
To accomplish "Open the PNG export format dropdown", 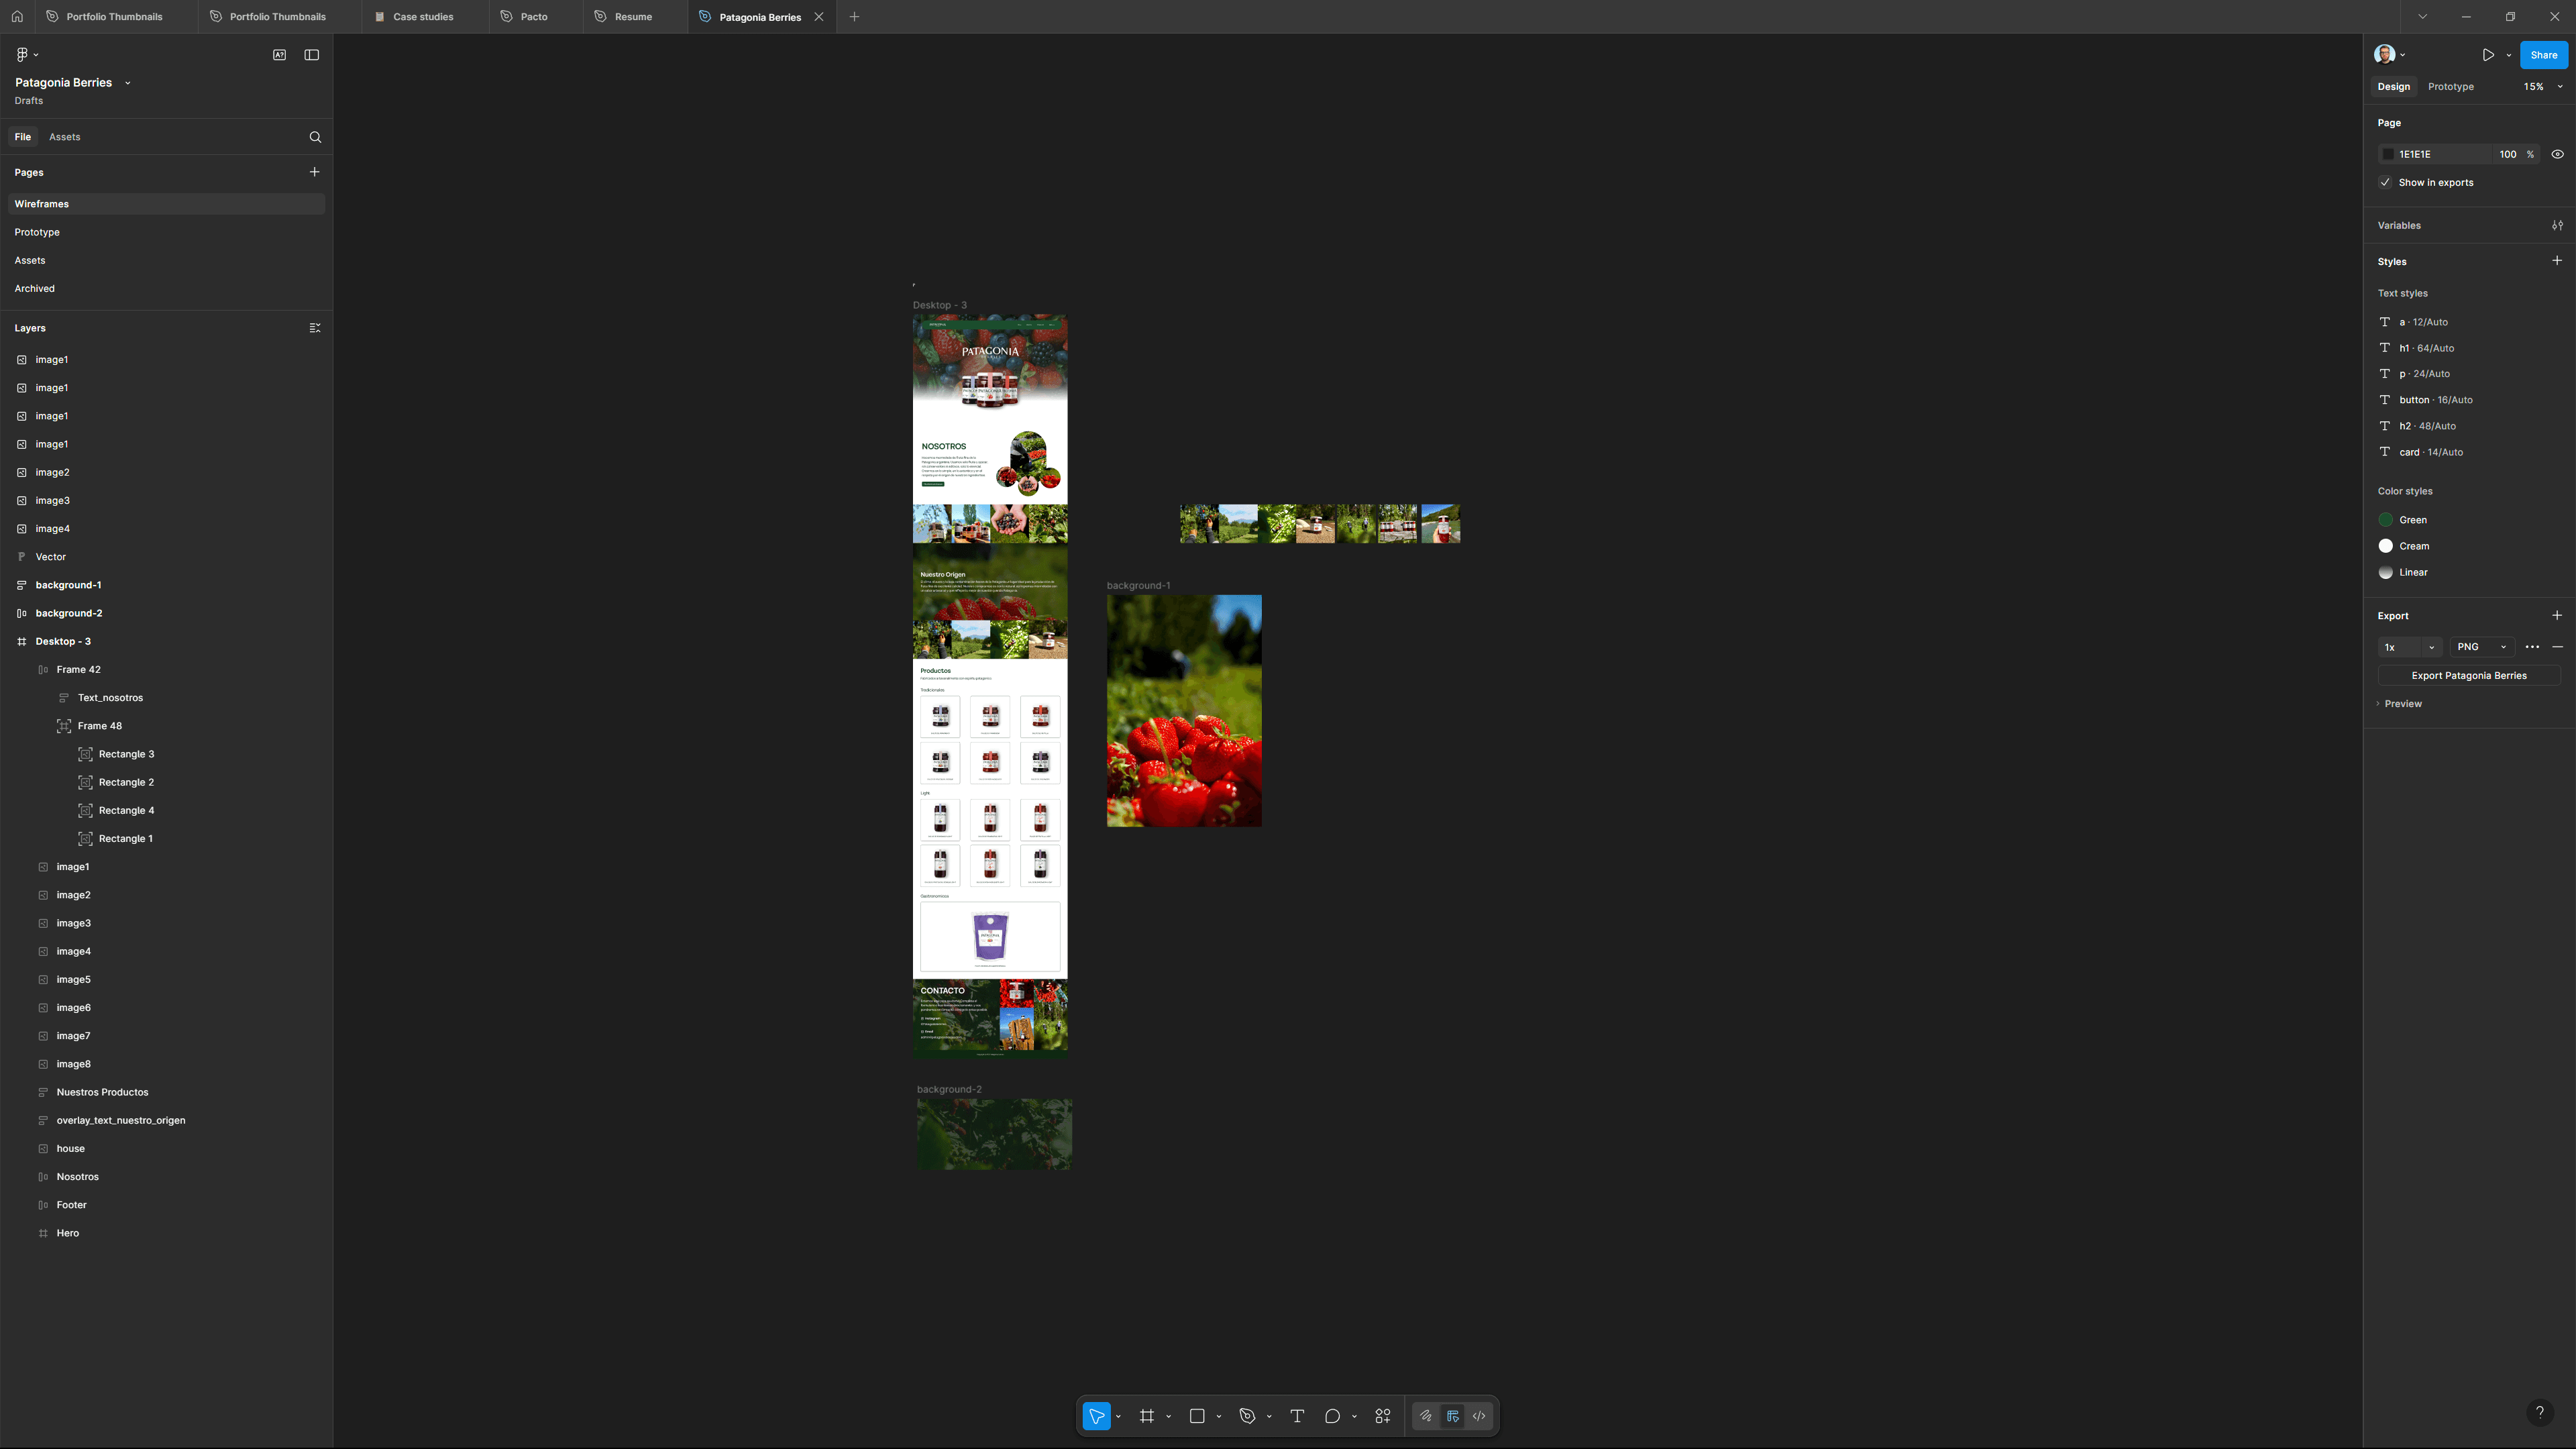I will [2481, 647].
